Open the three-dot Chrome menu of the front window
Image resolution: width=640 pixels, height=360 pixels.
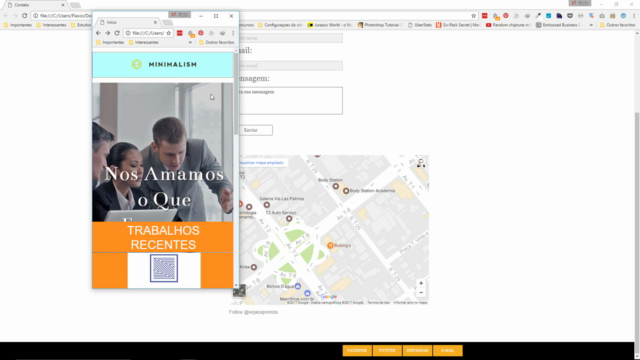233,33
